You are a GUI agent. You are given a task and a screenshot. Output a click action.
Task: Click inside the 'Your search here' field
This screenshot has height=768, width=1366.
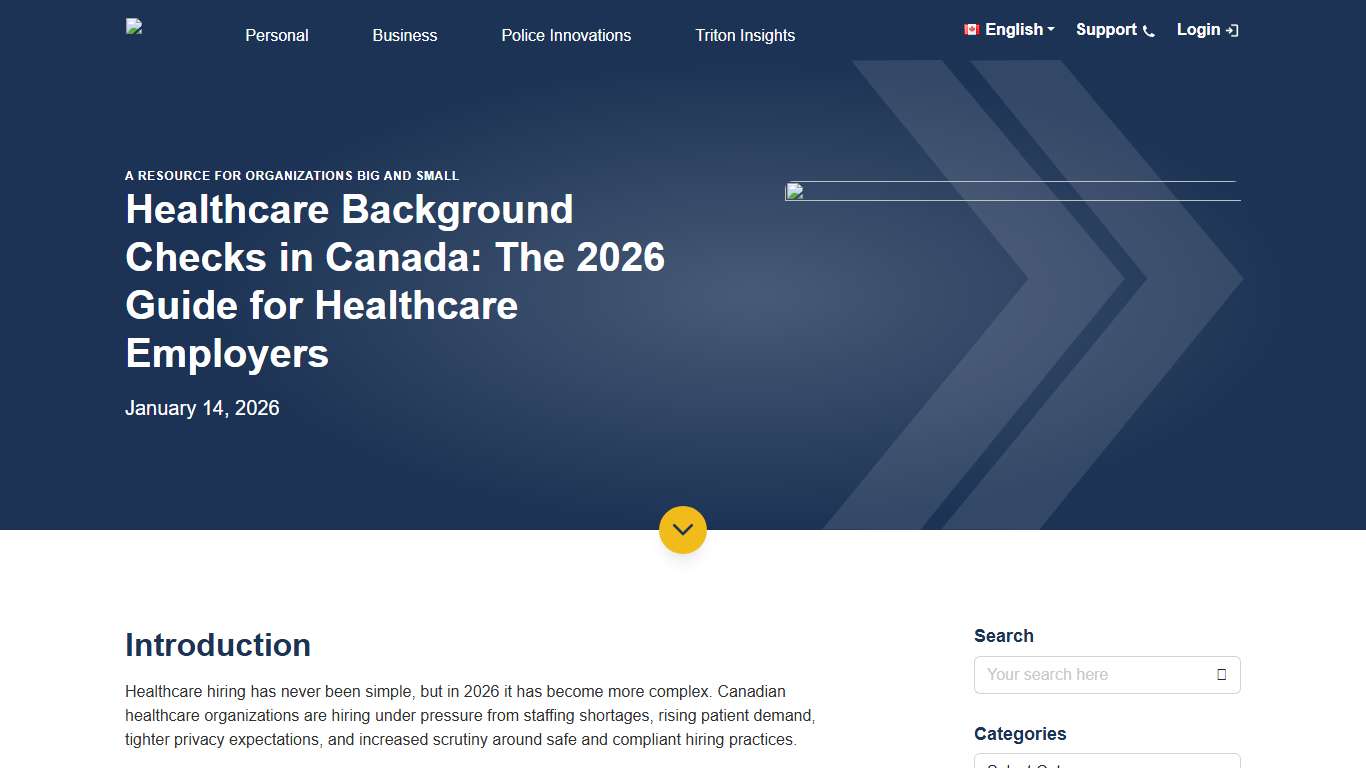tap(1080, 675)
